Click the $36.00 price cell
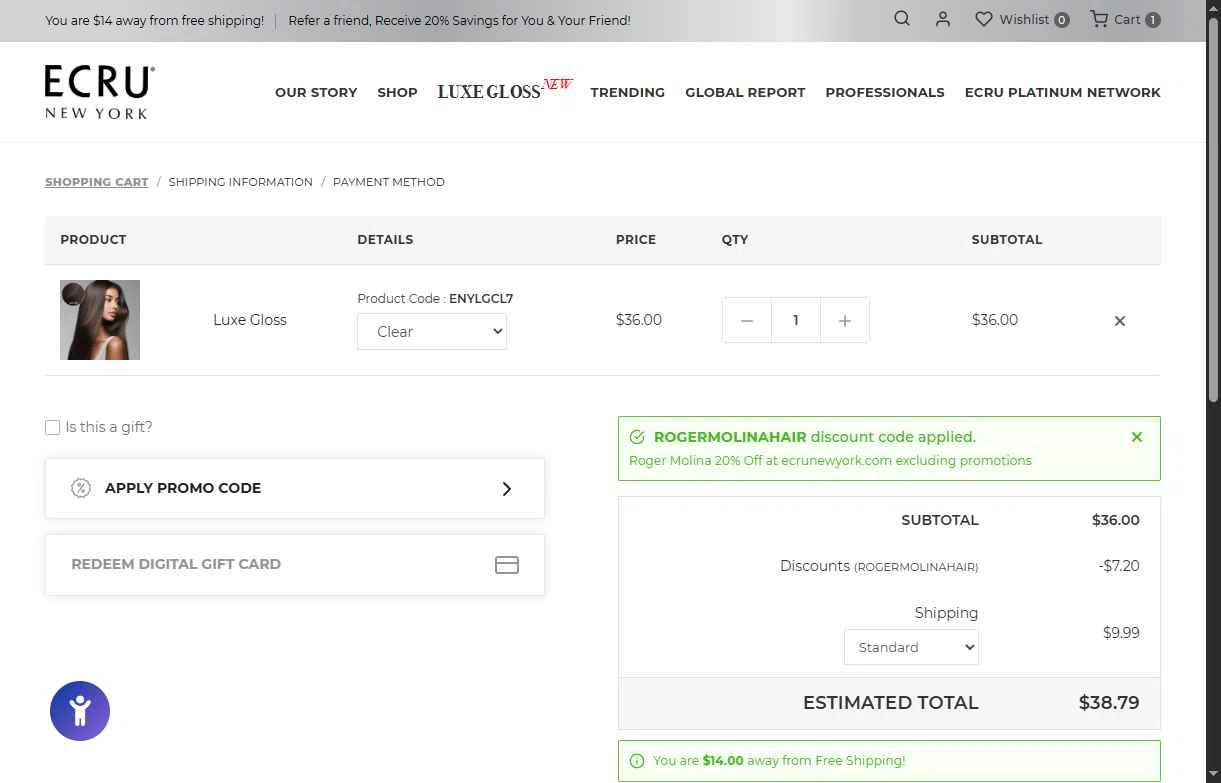Viewport: 1221px width, 783px height. tap(639, 320)
